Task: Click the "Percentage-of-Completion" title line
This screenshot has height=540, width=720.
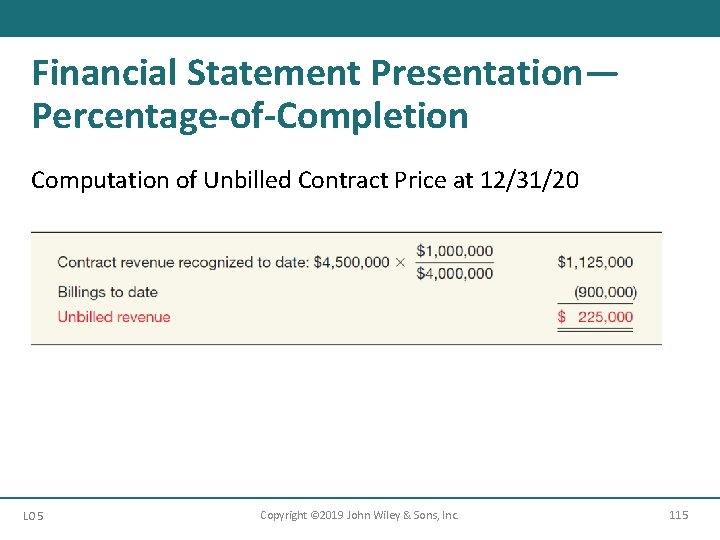Action: pos(250,116)
